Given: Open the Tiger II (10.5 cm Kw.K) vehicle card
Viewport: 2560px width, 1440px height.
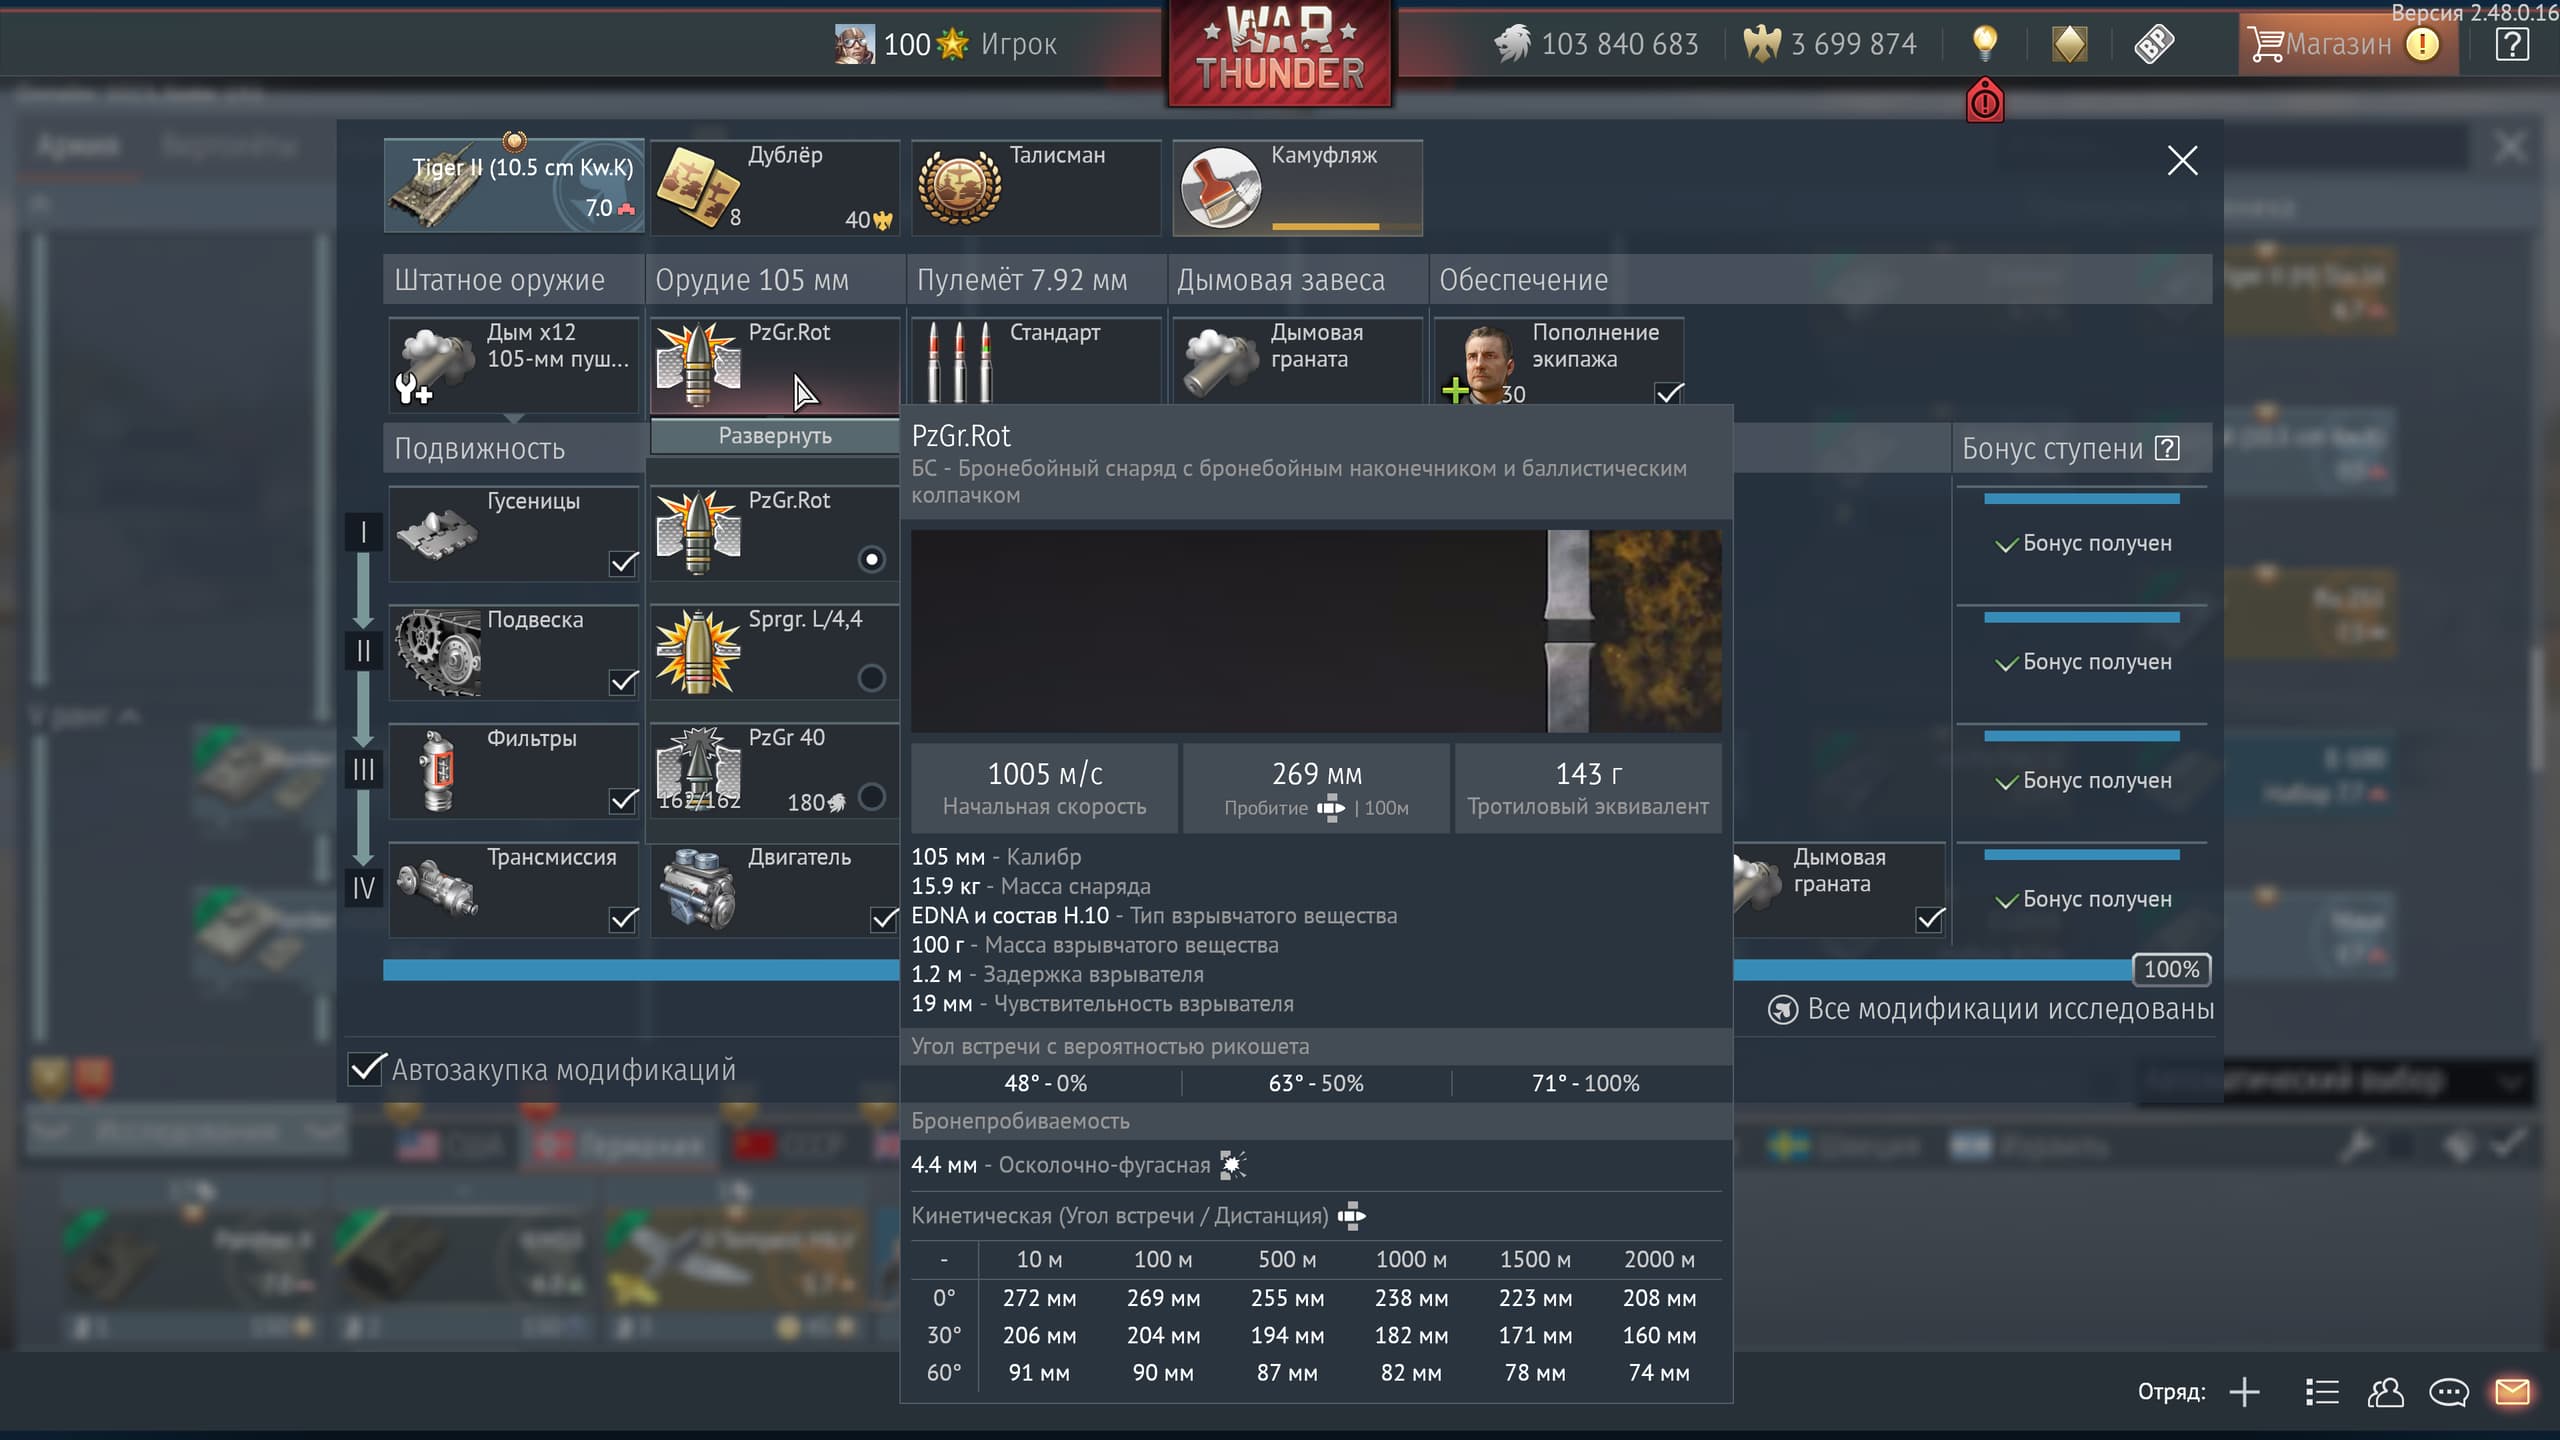Looking at the screenshot, I should tap(514, 186).
